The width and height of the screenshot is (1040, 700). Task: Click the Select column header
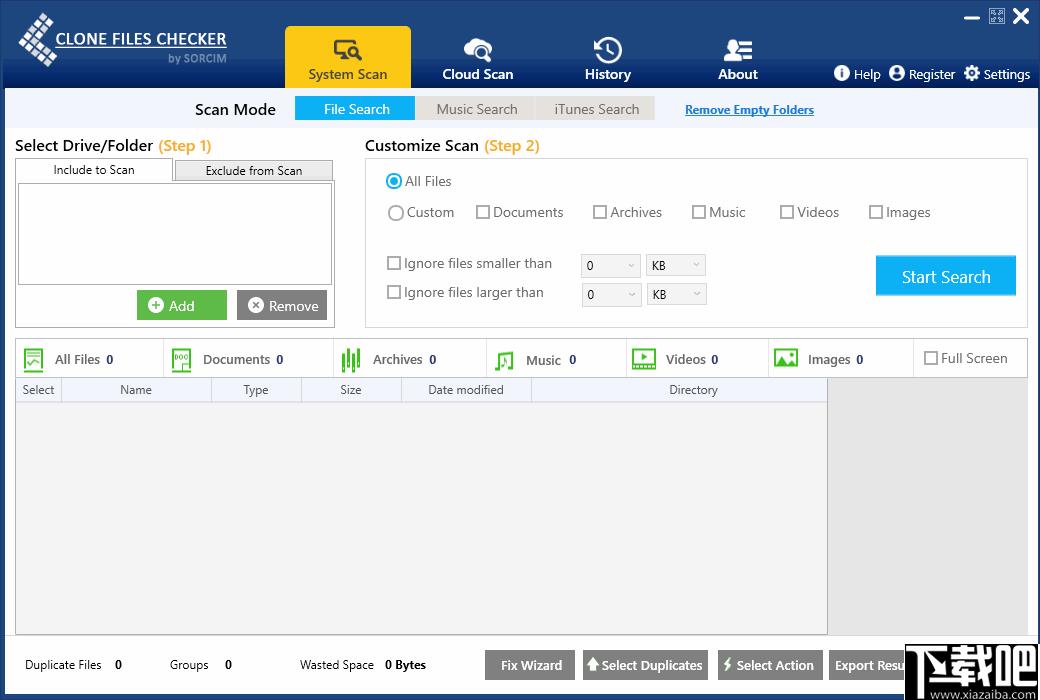click(38, 390)
